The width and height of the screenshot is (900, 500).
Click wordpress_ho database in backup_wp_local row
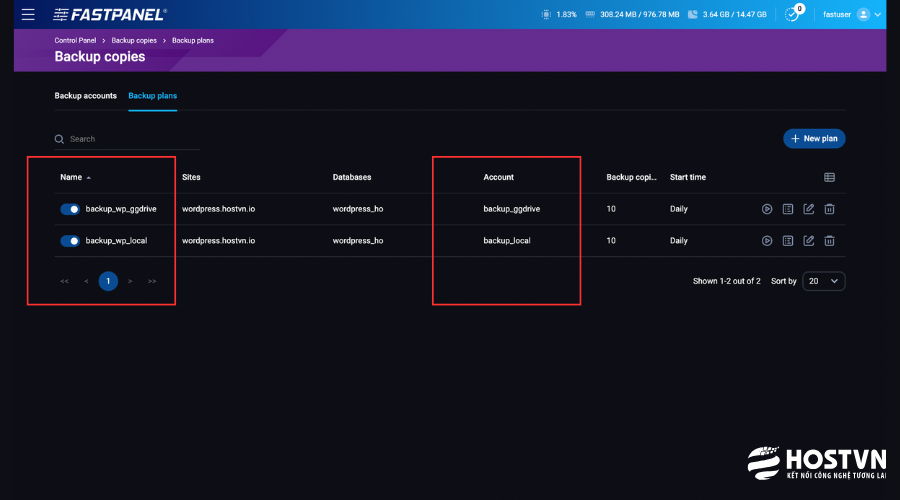[358, 241]
